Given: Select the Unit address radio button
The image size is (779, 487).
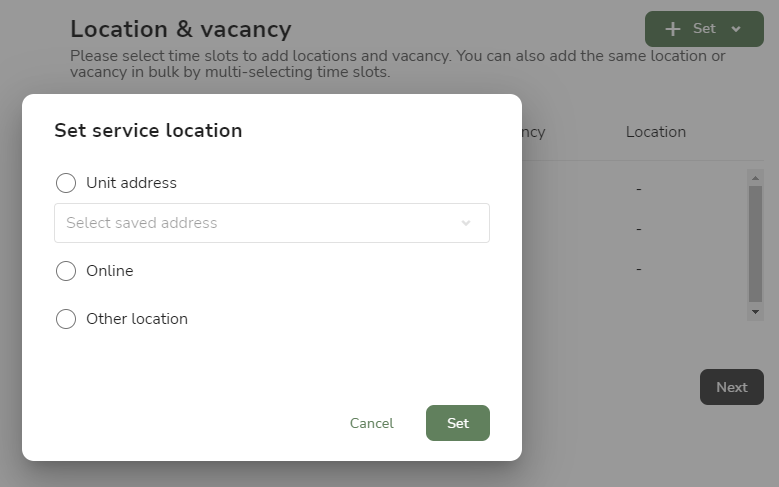Looking at the screenshot, I should pyautogui.click(x=66, y=183).
